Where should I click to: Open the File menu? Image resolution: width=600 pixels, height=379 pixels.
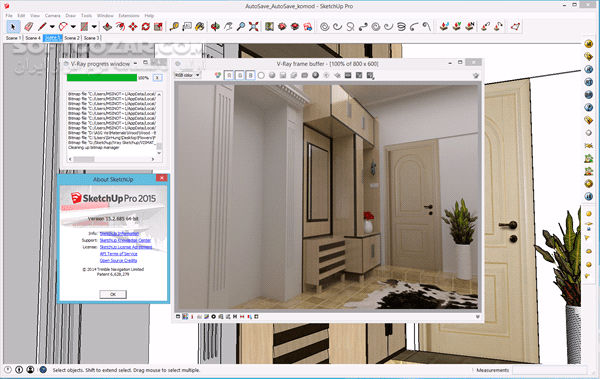[x=9, y=16]
